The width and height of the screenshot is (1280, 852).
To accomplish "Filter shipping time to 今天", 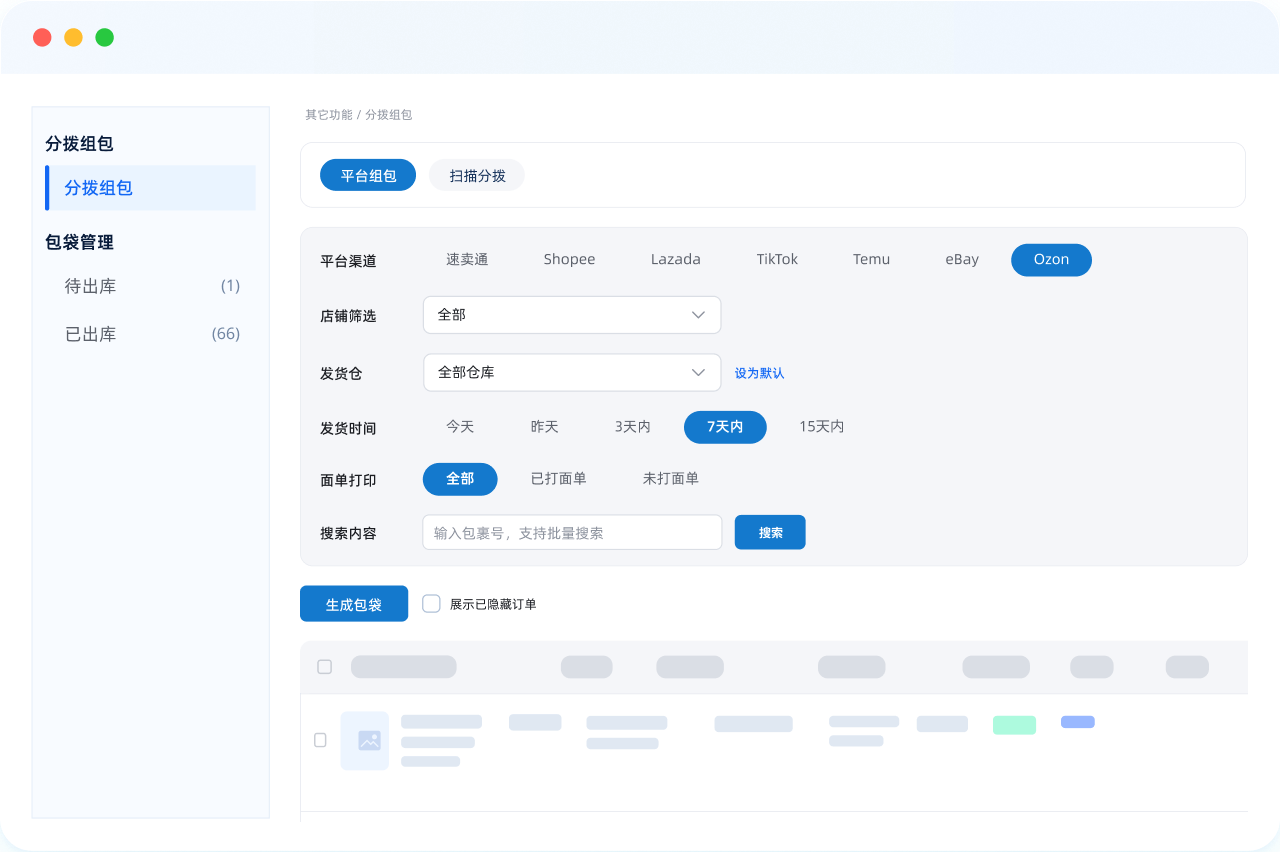I will tap(460, 427).
